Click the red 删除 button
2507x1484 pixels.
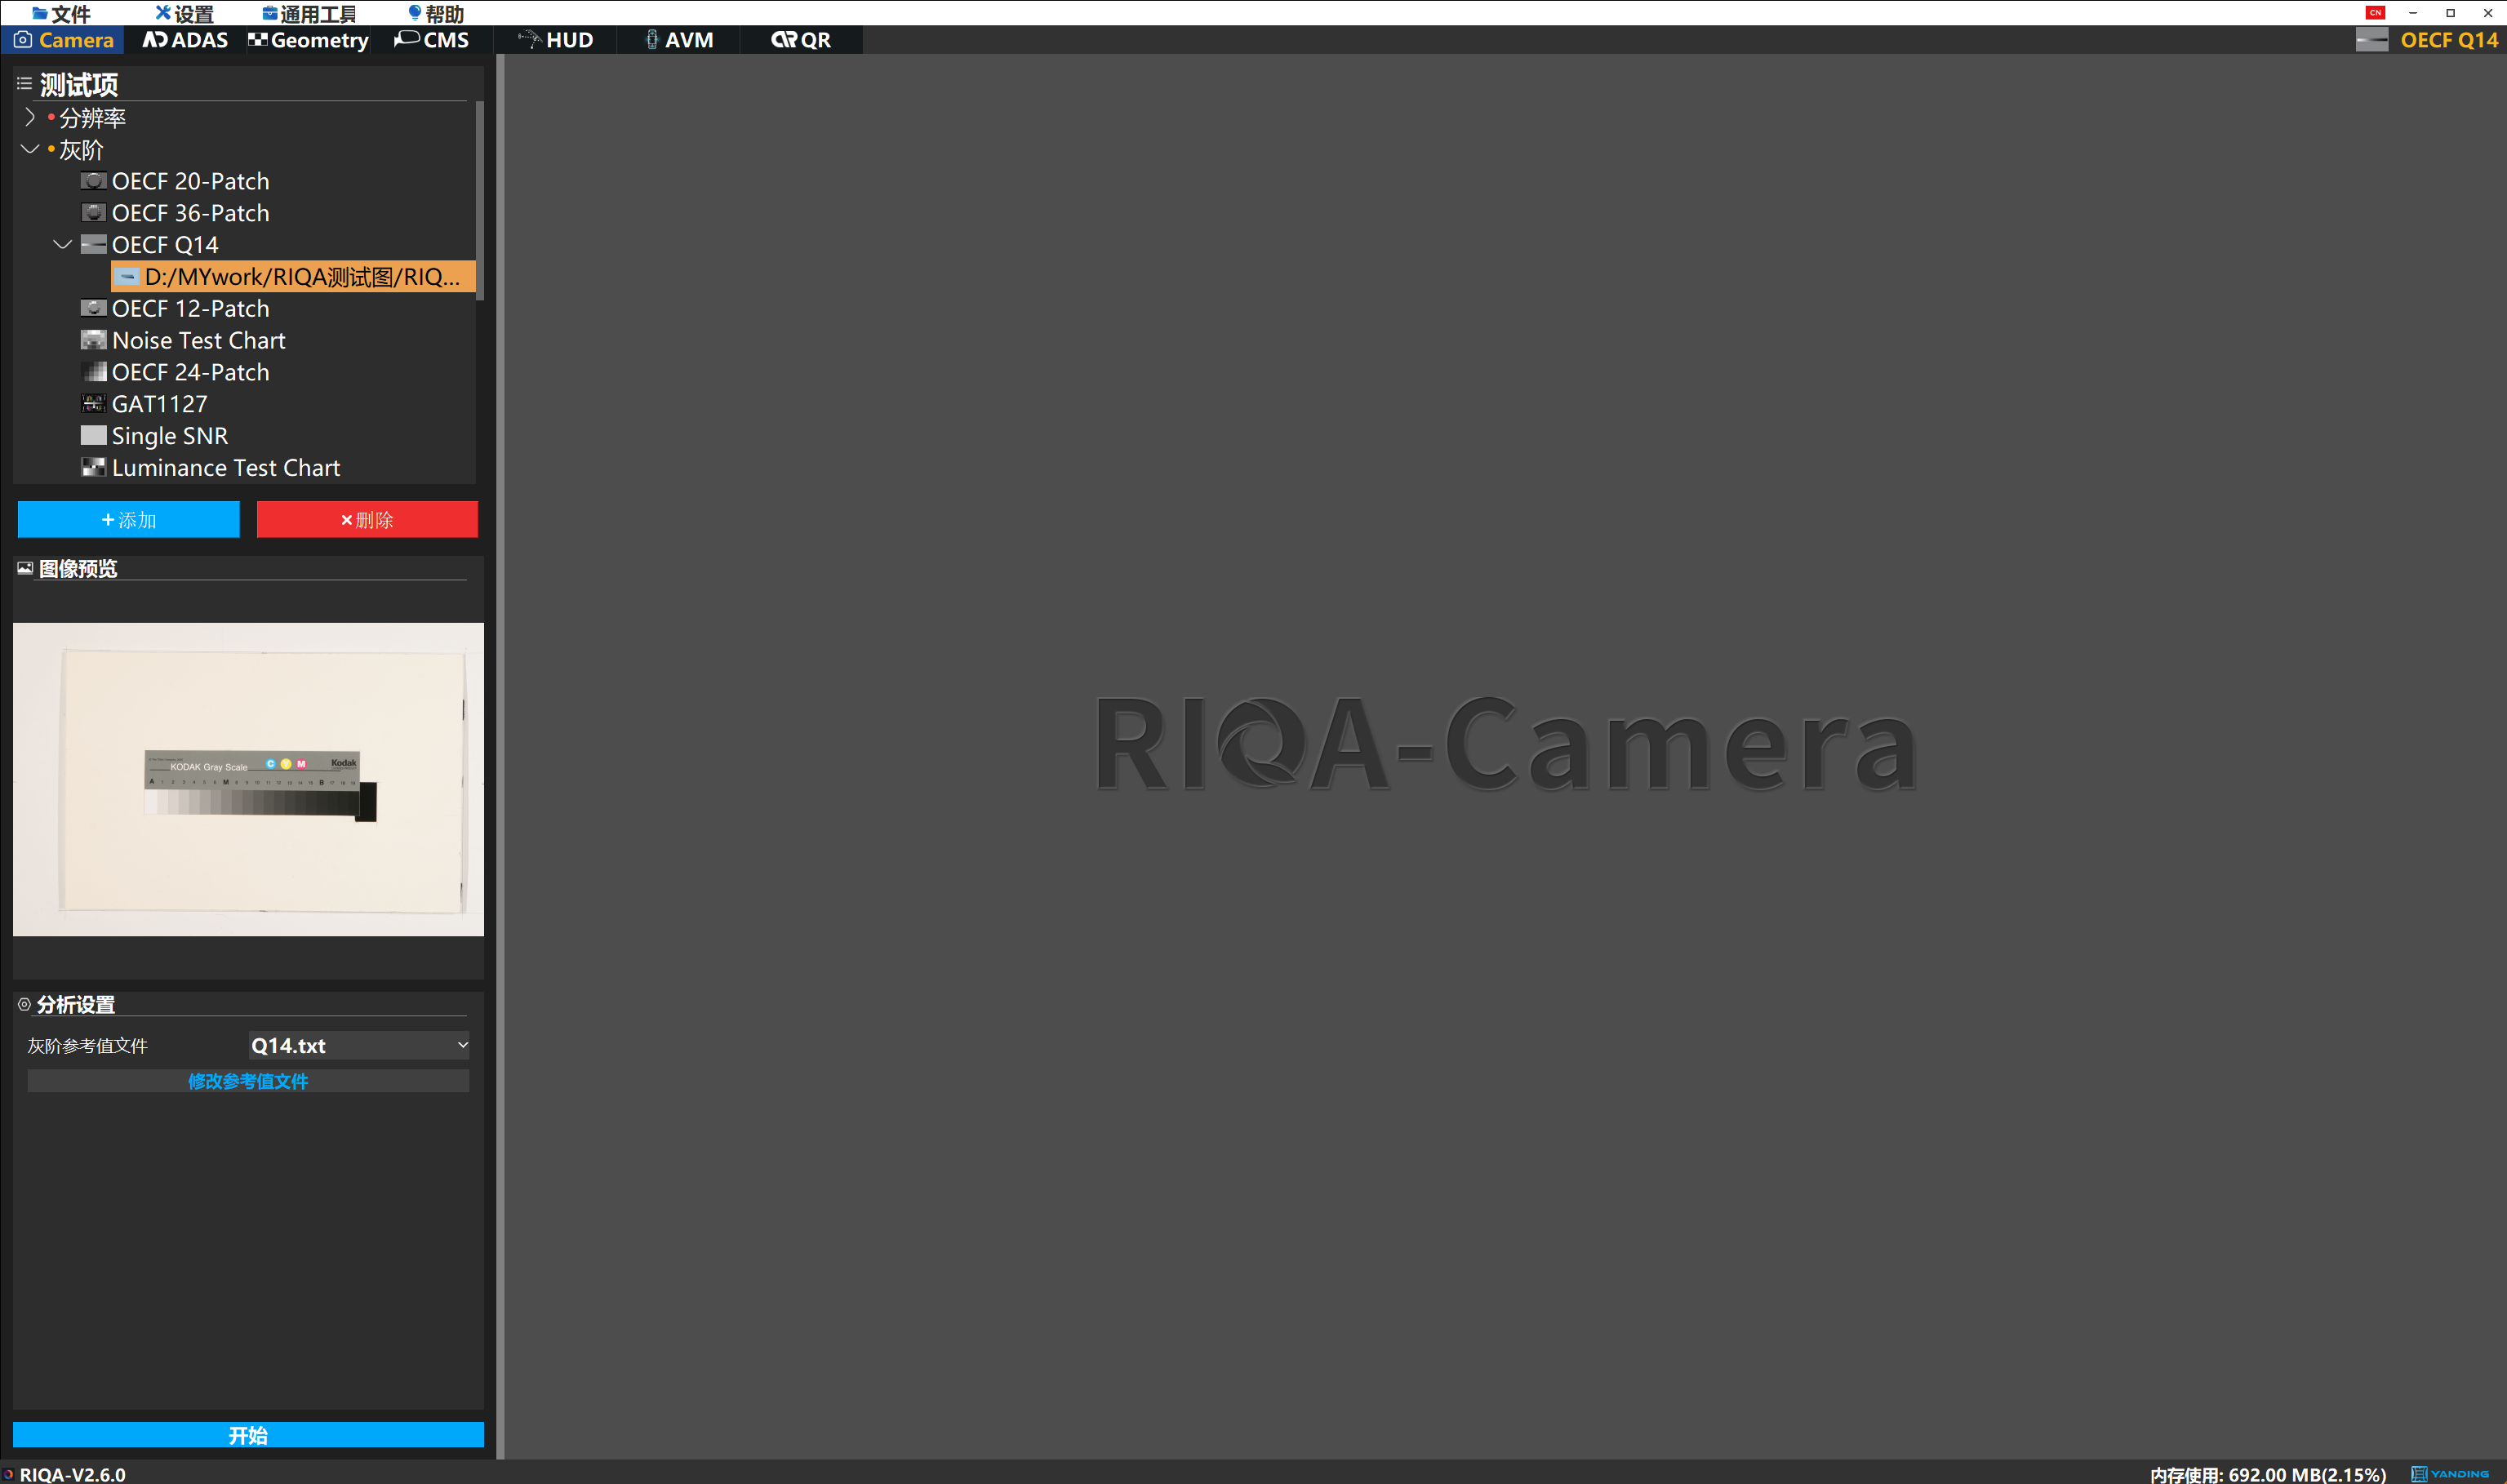[x=367, y=520]
